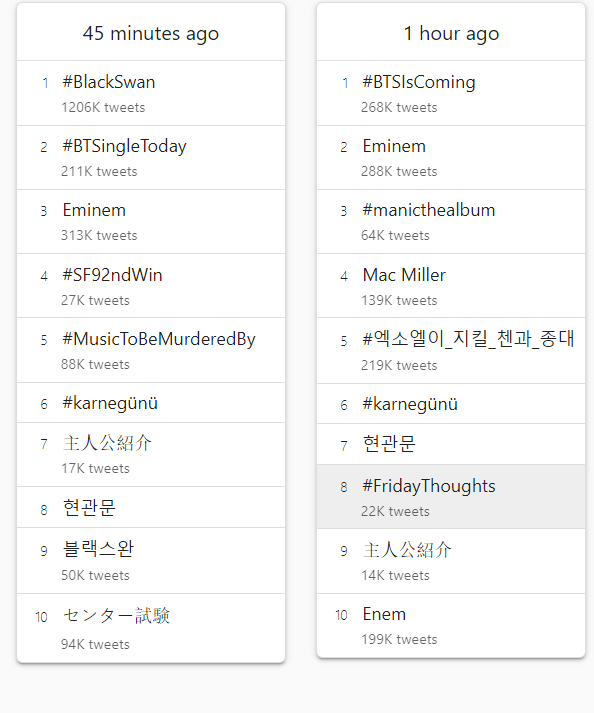This screenshot has width=594, height=713.
Task: Open 현관문 ranked 8 in 45 minutes list
Action: pos(151,507)
